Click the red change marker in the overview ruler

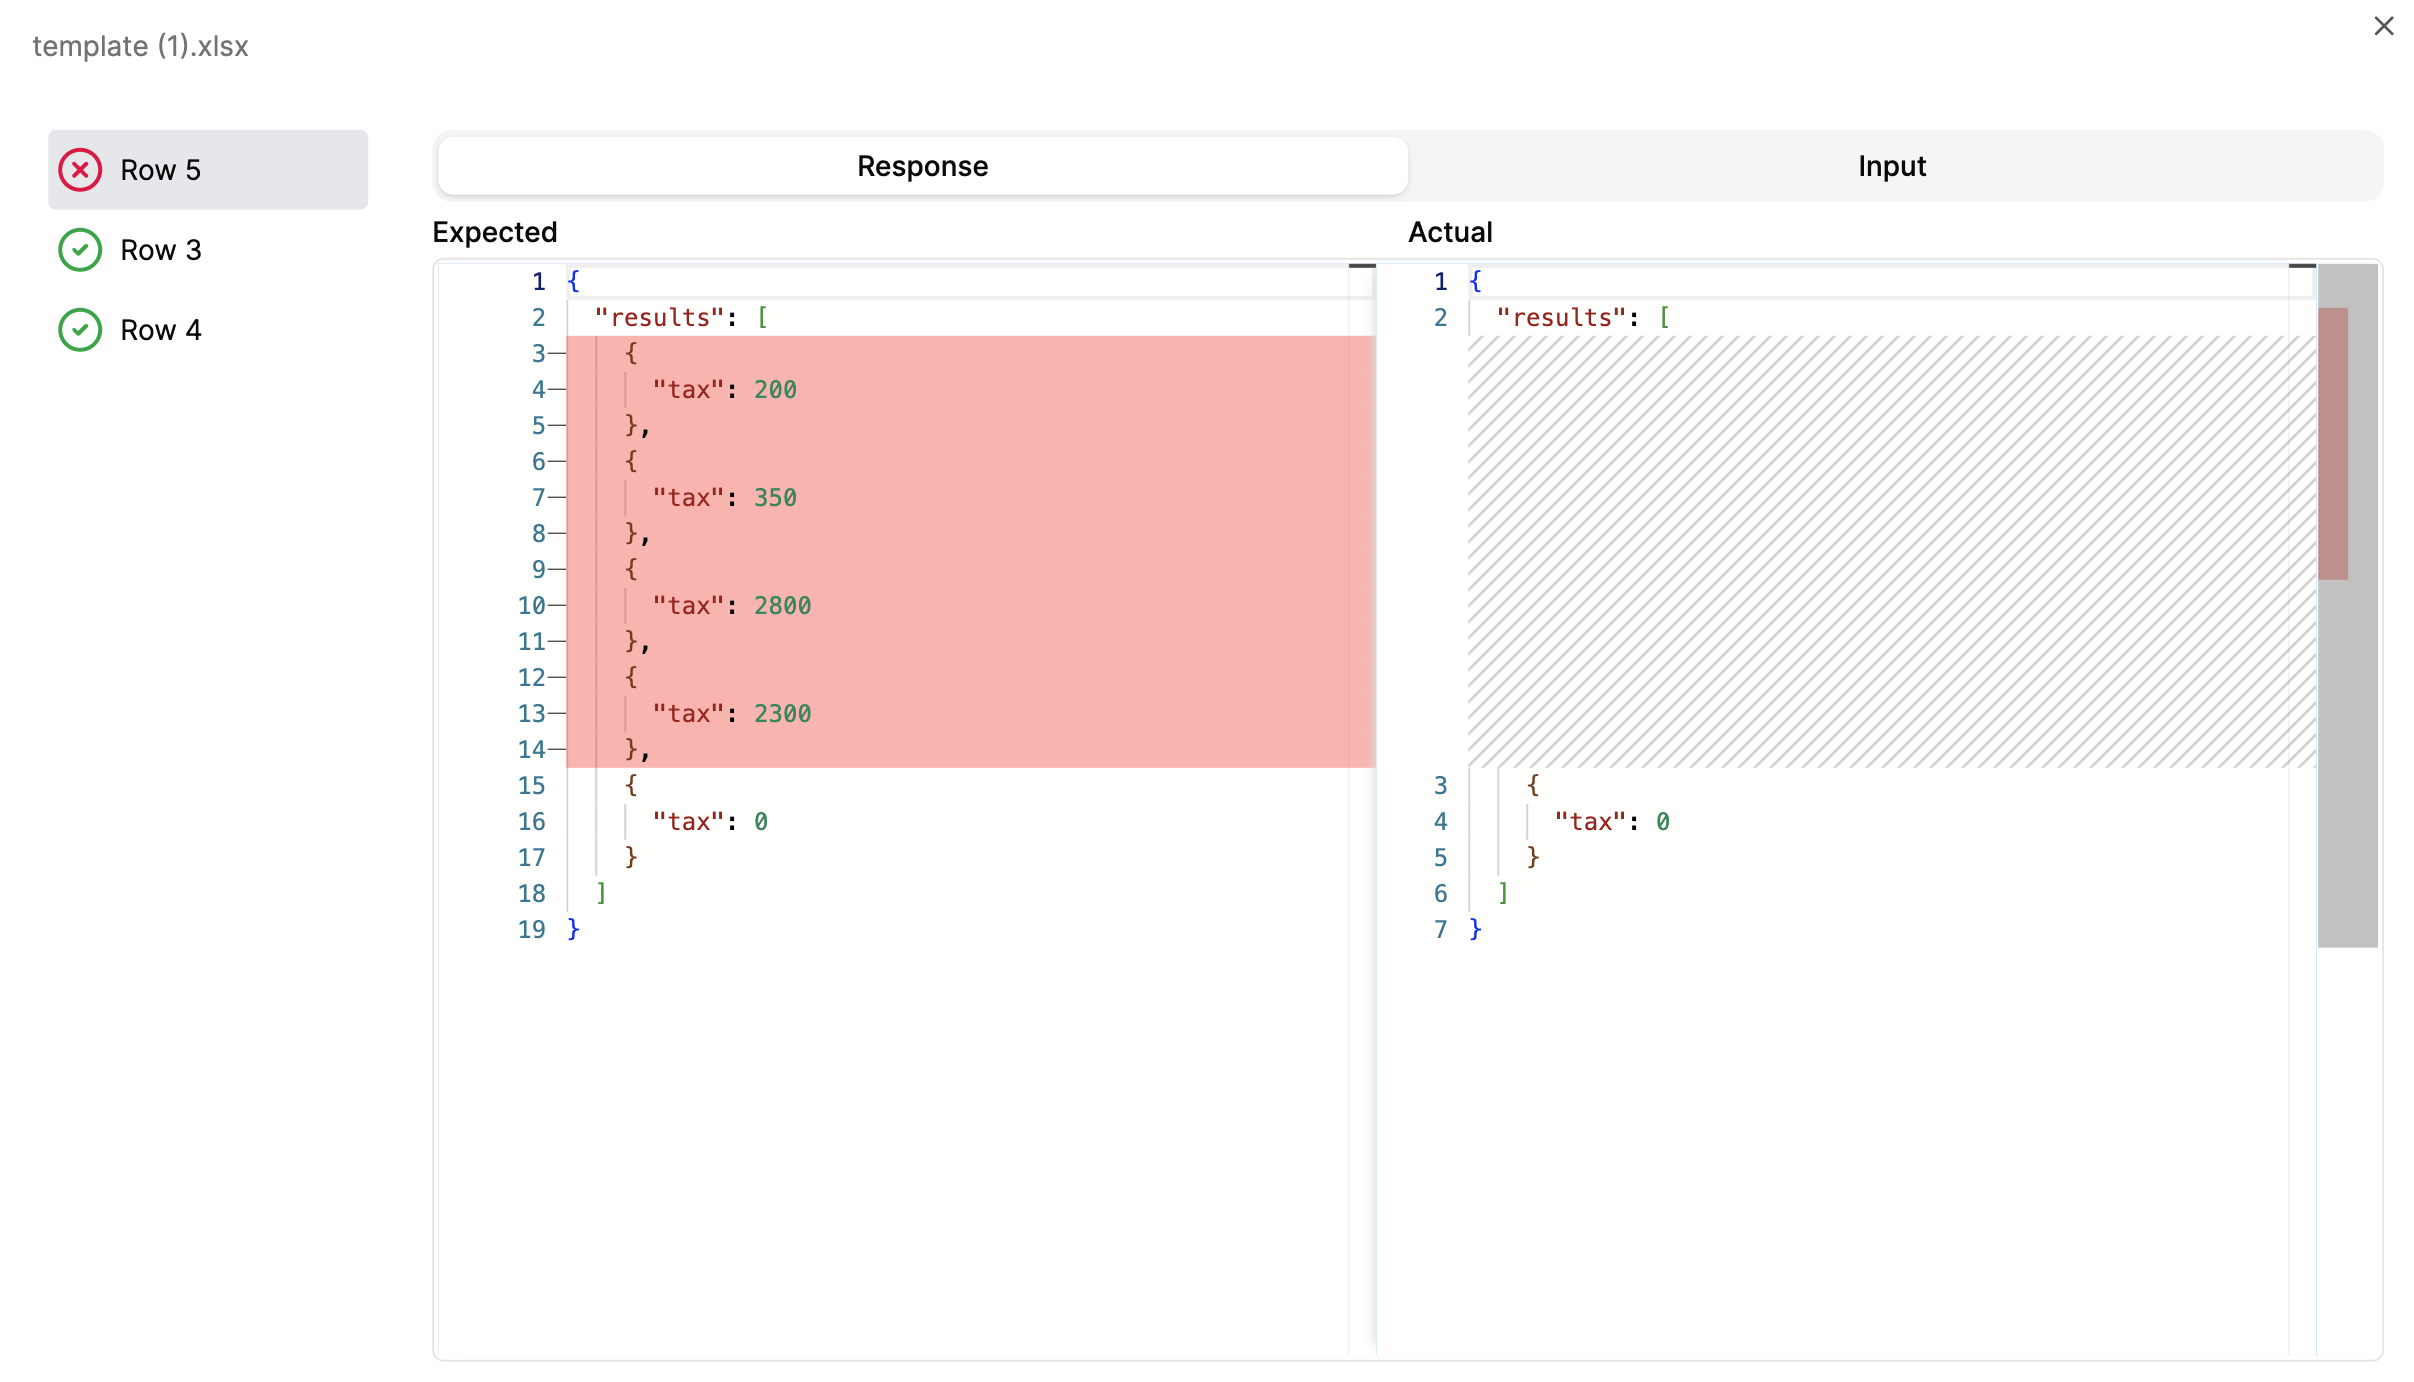(x=2332, y=443)
